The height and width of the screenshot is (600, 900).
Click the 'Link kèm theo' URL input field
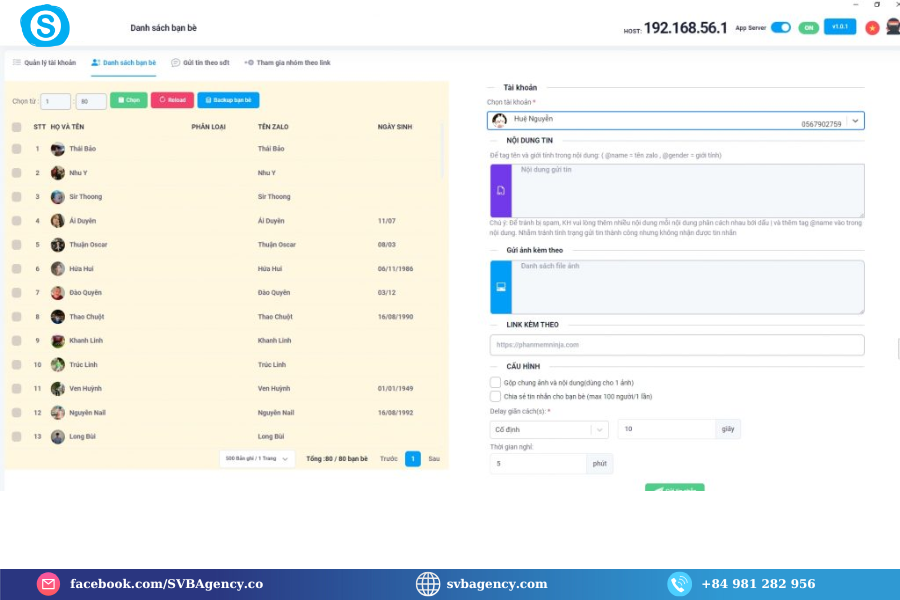[x=676, y=345]
